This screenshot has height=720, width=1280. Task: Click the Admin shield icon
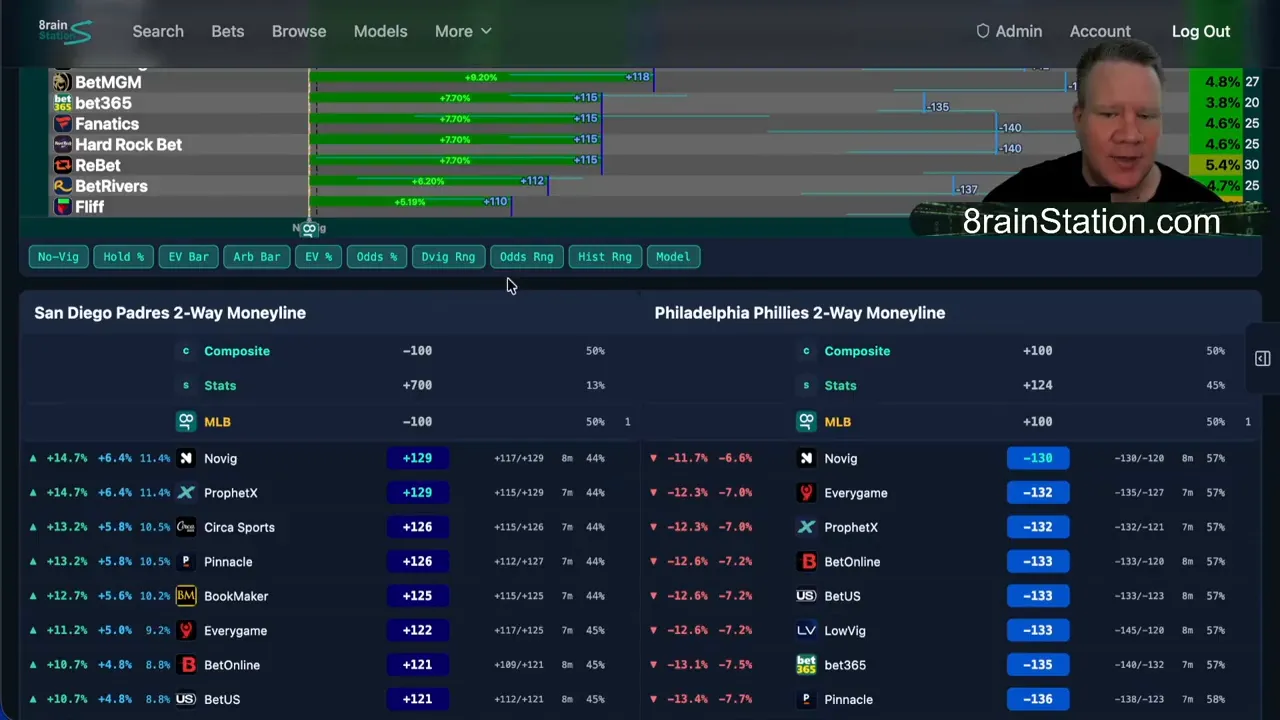[x=983, y=31]
